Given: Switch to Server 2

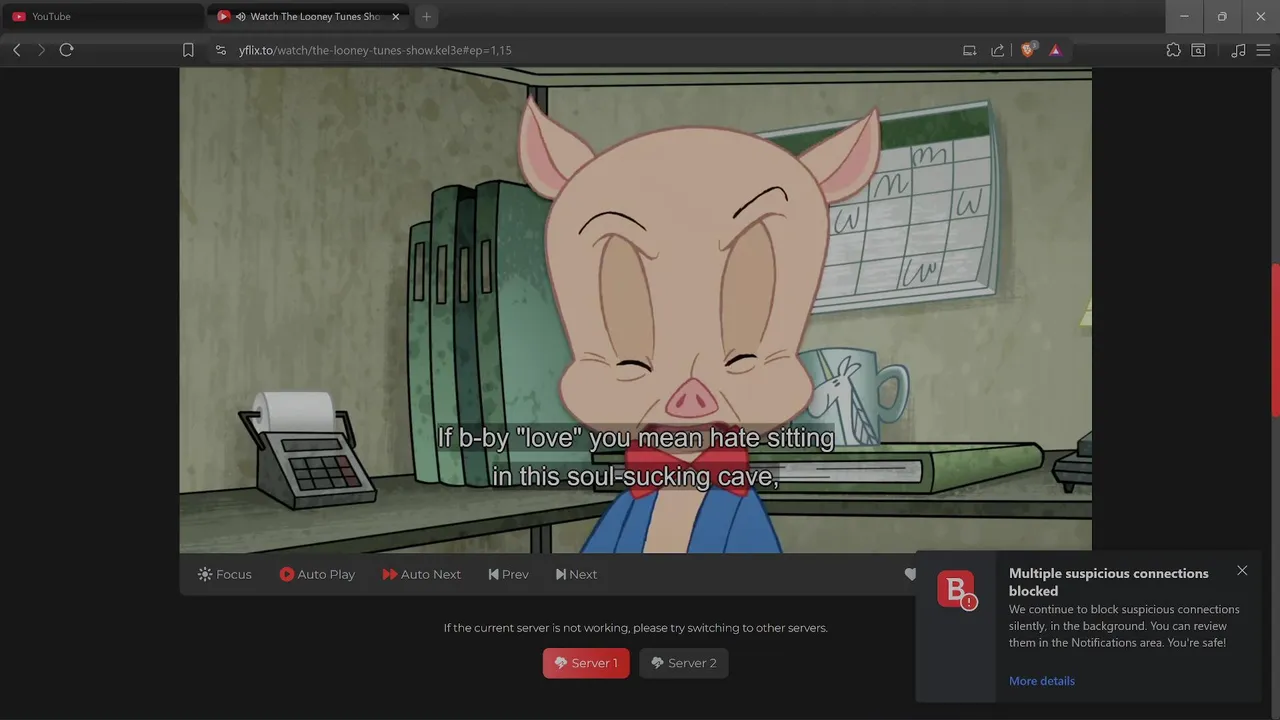Looking at the screenshot, I should pos(684,663).
